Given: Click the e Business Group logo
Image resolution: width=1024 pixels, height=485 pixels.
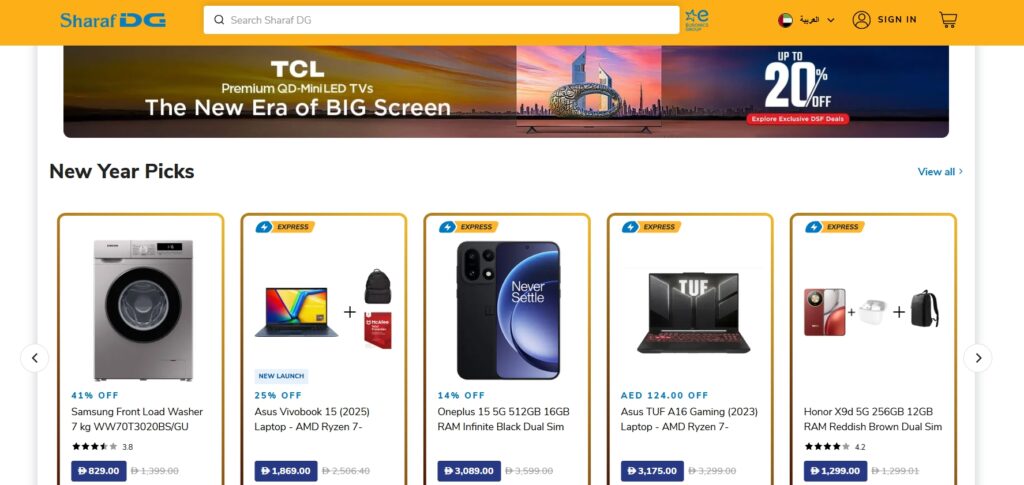Looking at the screenshot, I should [697, 20].
